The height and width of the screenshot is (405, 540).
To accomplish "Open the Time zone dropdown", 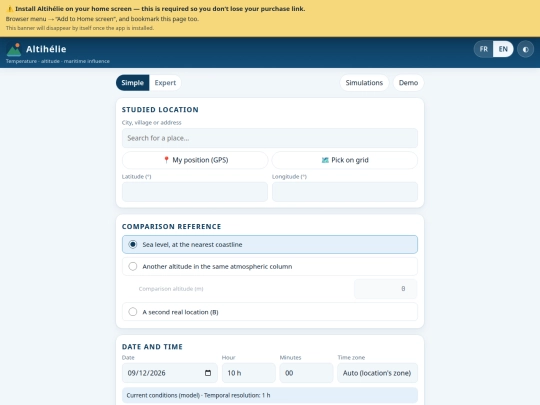I will point(377,373).
